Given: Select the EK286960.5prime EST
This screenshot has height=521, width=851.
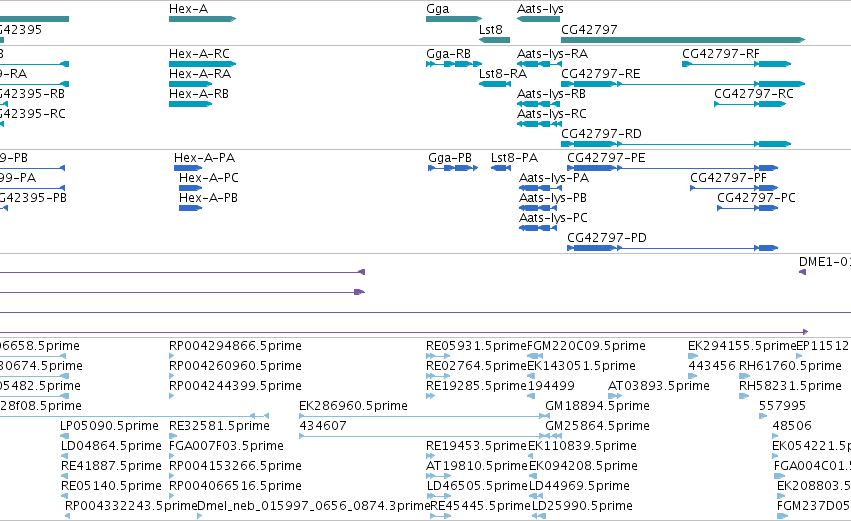Looking at the screenshot, I should click(424, 416).
